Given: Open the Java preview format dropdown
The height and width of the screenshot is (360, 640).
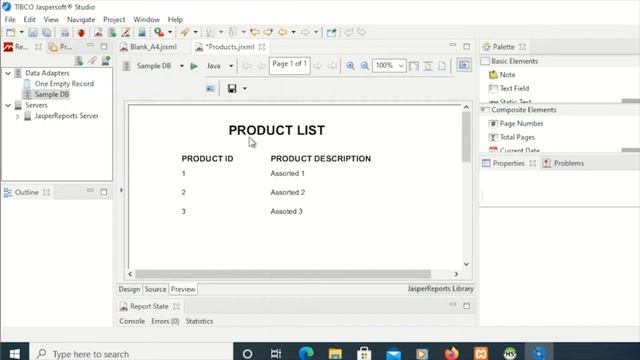Looking at the screenshot, I should click(231, 66).
